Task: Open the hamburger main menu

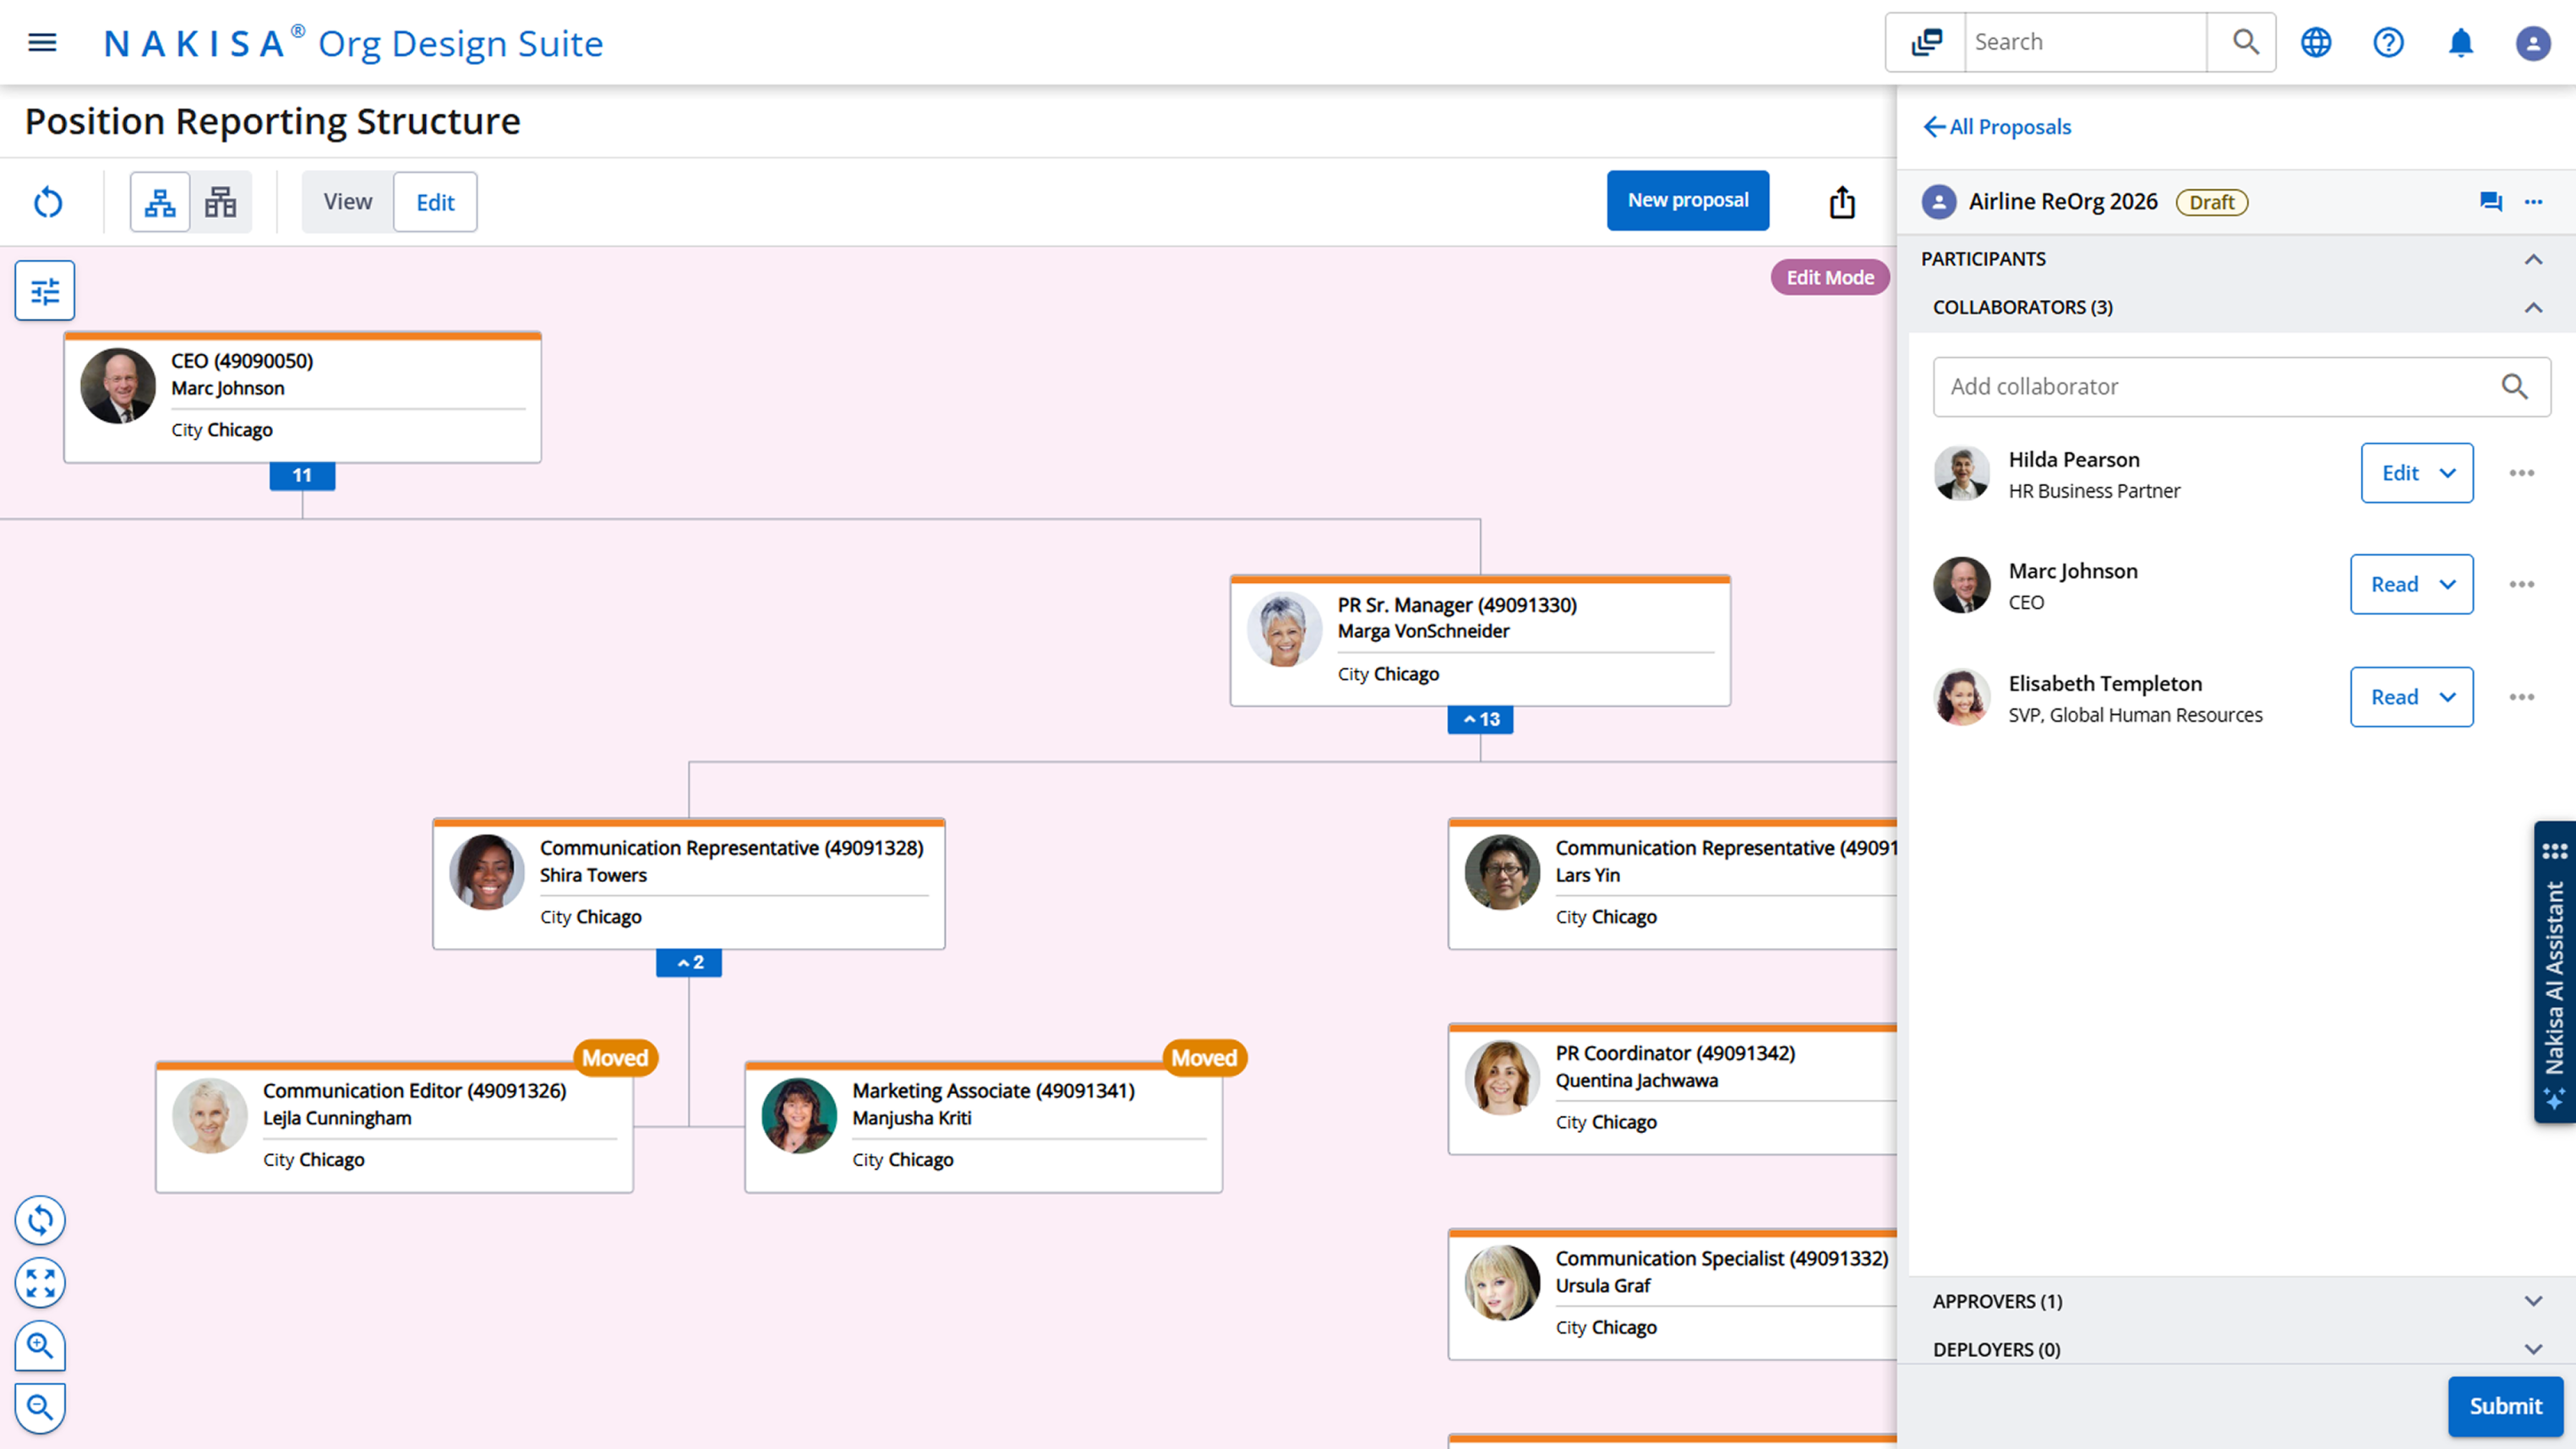Action: point(42,42)
